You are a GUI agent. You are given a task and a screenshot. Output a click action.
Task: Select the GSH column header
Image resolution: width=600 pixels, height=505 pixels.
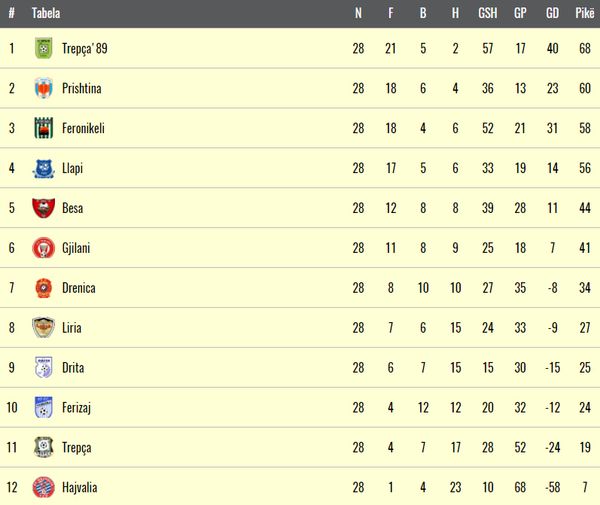tap(488, 13)
